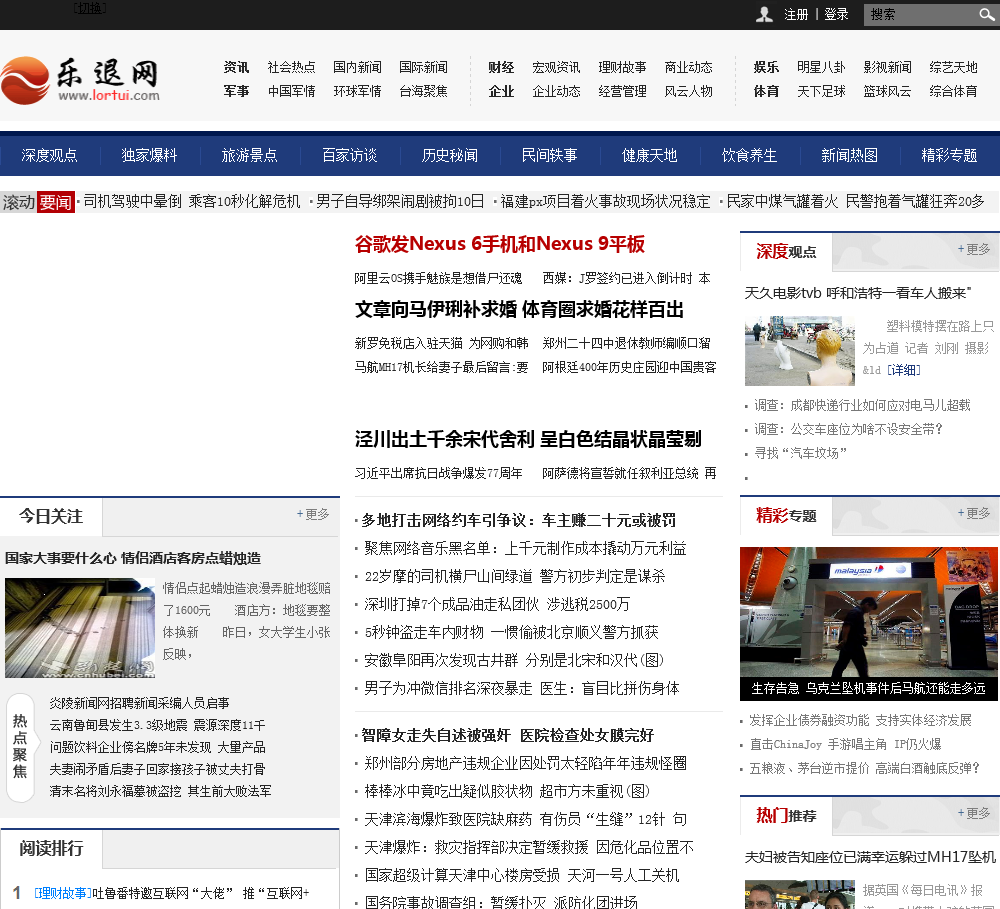Click the [理财故事] tag in 阅读排行
The height and width of the screenshot is (909, 1000).
[x=62, y=893]
